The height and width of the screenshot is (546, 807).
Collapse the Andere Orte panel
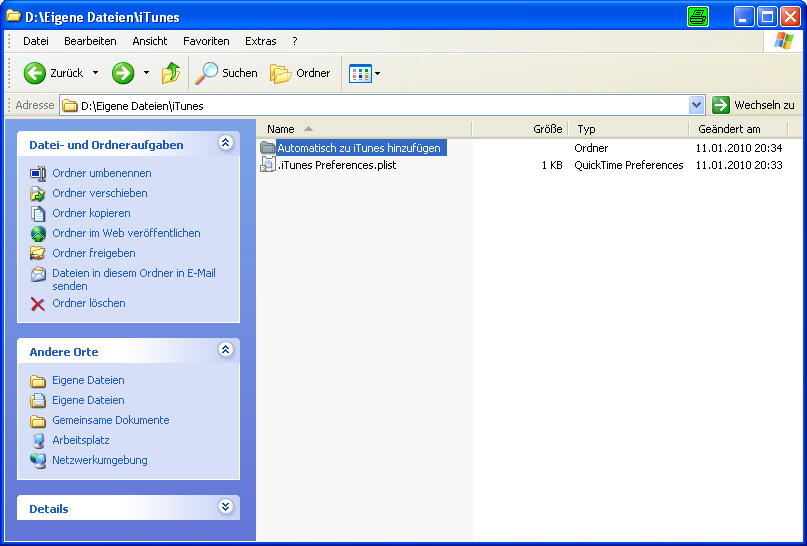pyautogui.click(x=225, y=350)
